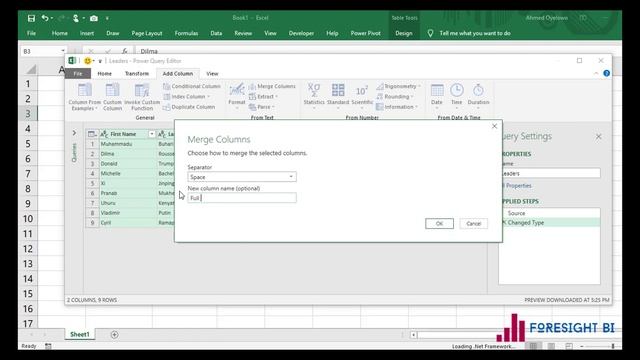Click the macro record icon in status bar
Image resolution: width=640 pixels, height=360 pixels.
tap(48, 346)
